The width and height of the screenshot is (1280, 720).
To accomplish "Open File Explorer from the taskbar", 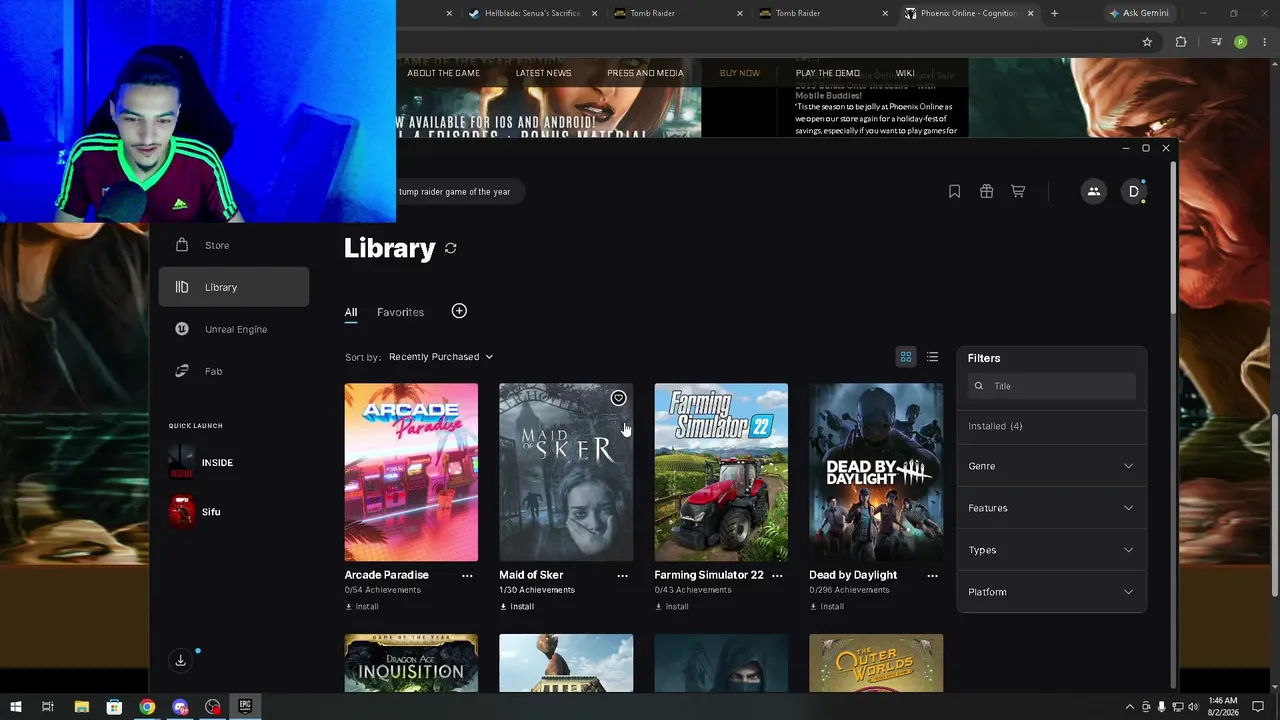I will click(x=82, y=707).
